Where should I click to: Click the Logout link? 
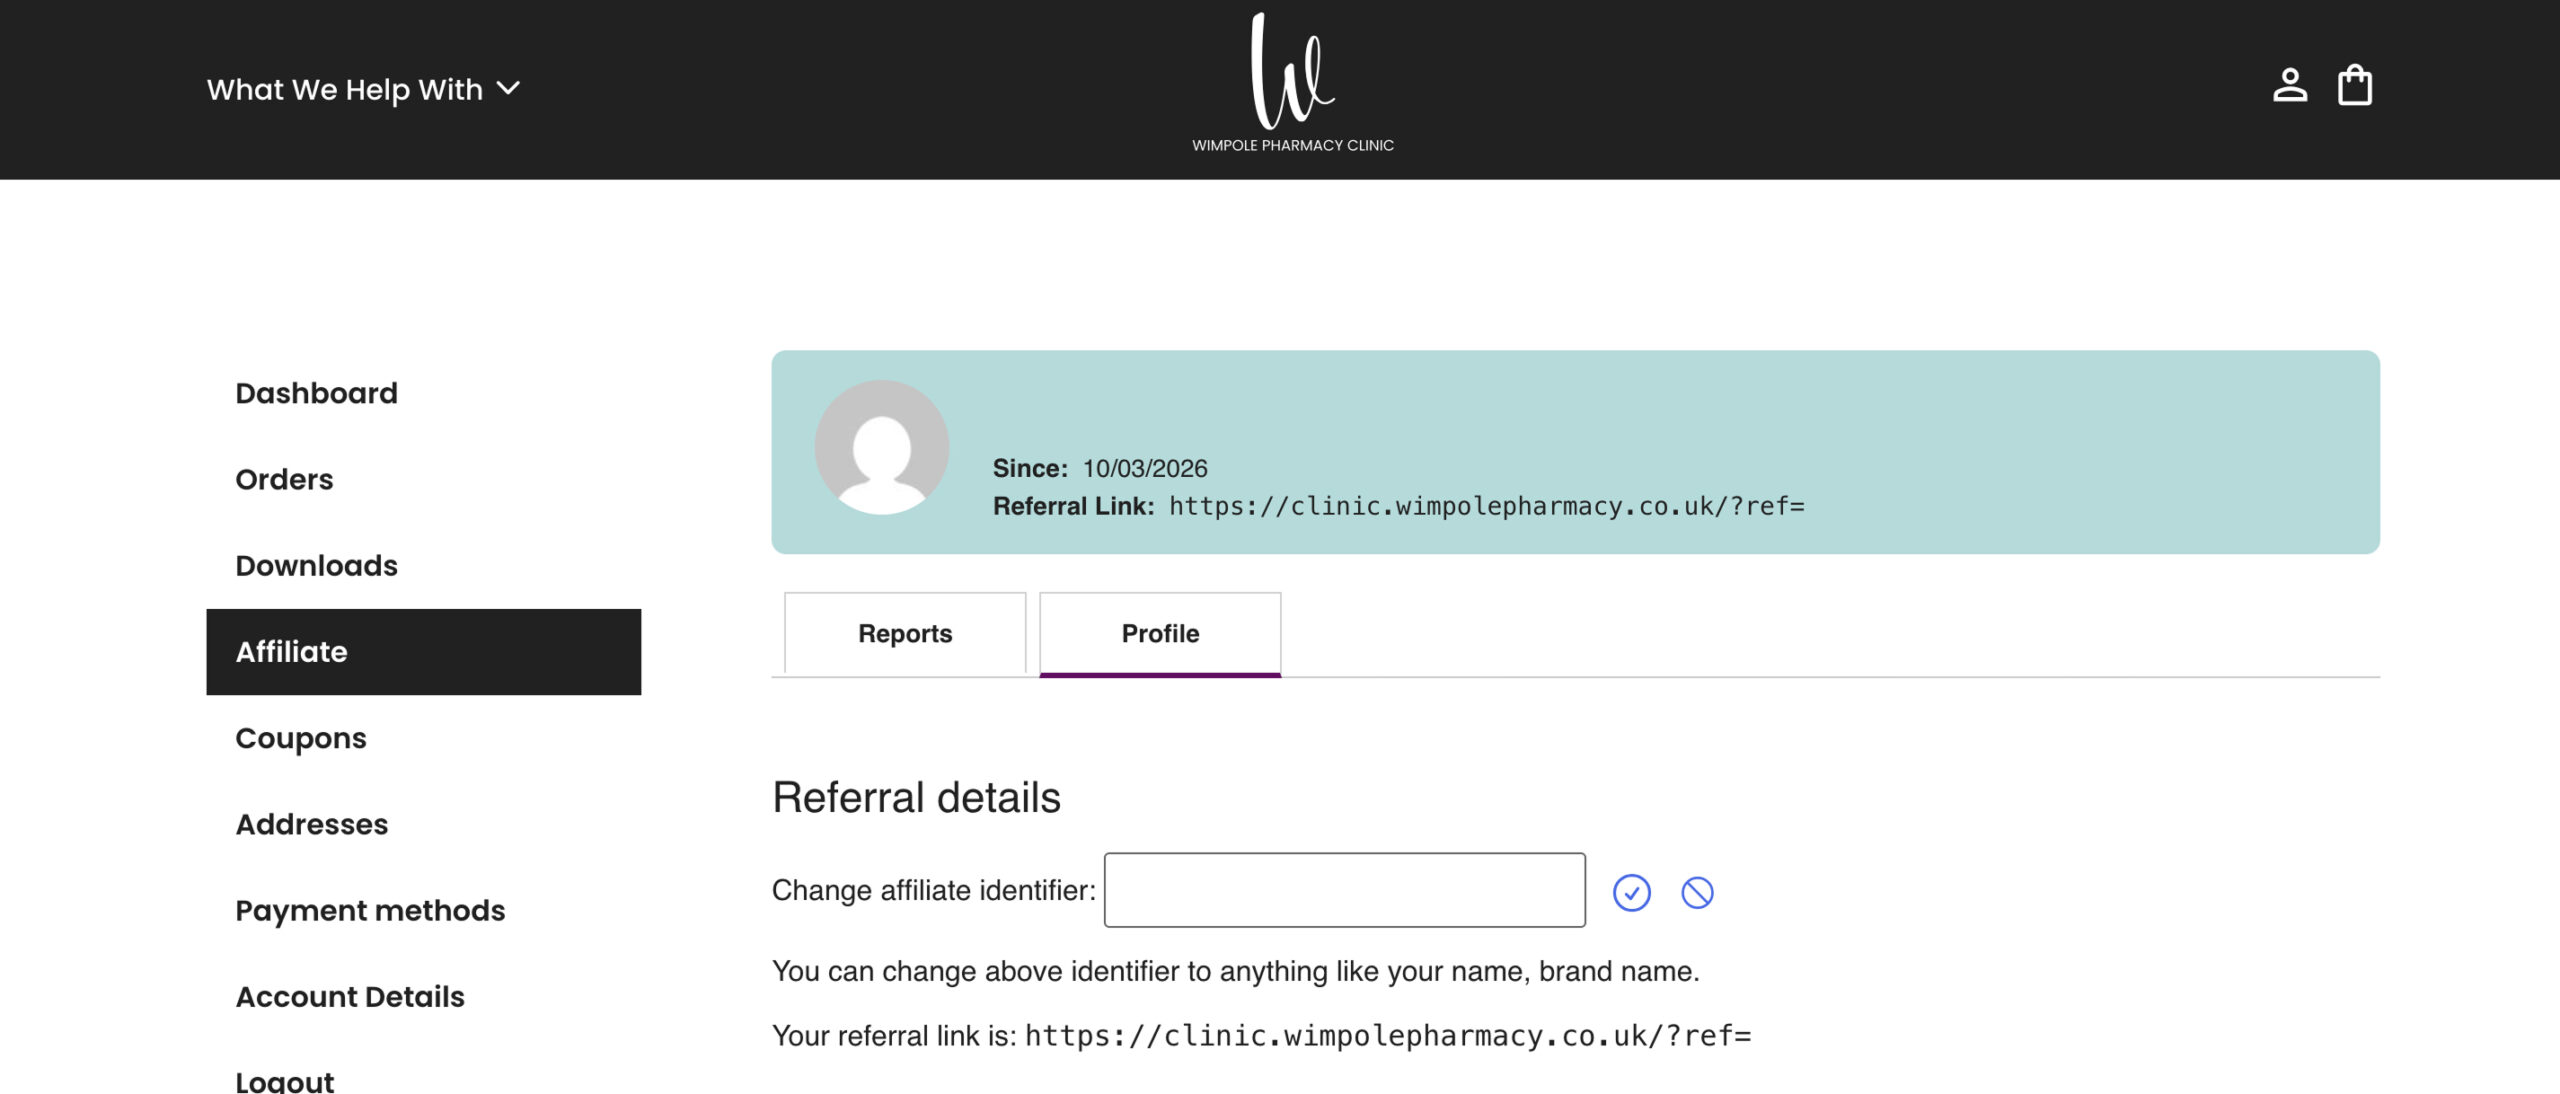285,1080
